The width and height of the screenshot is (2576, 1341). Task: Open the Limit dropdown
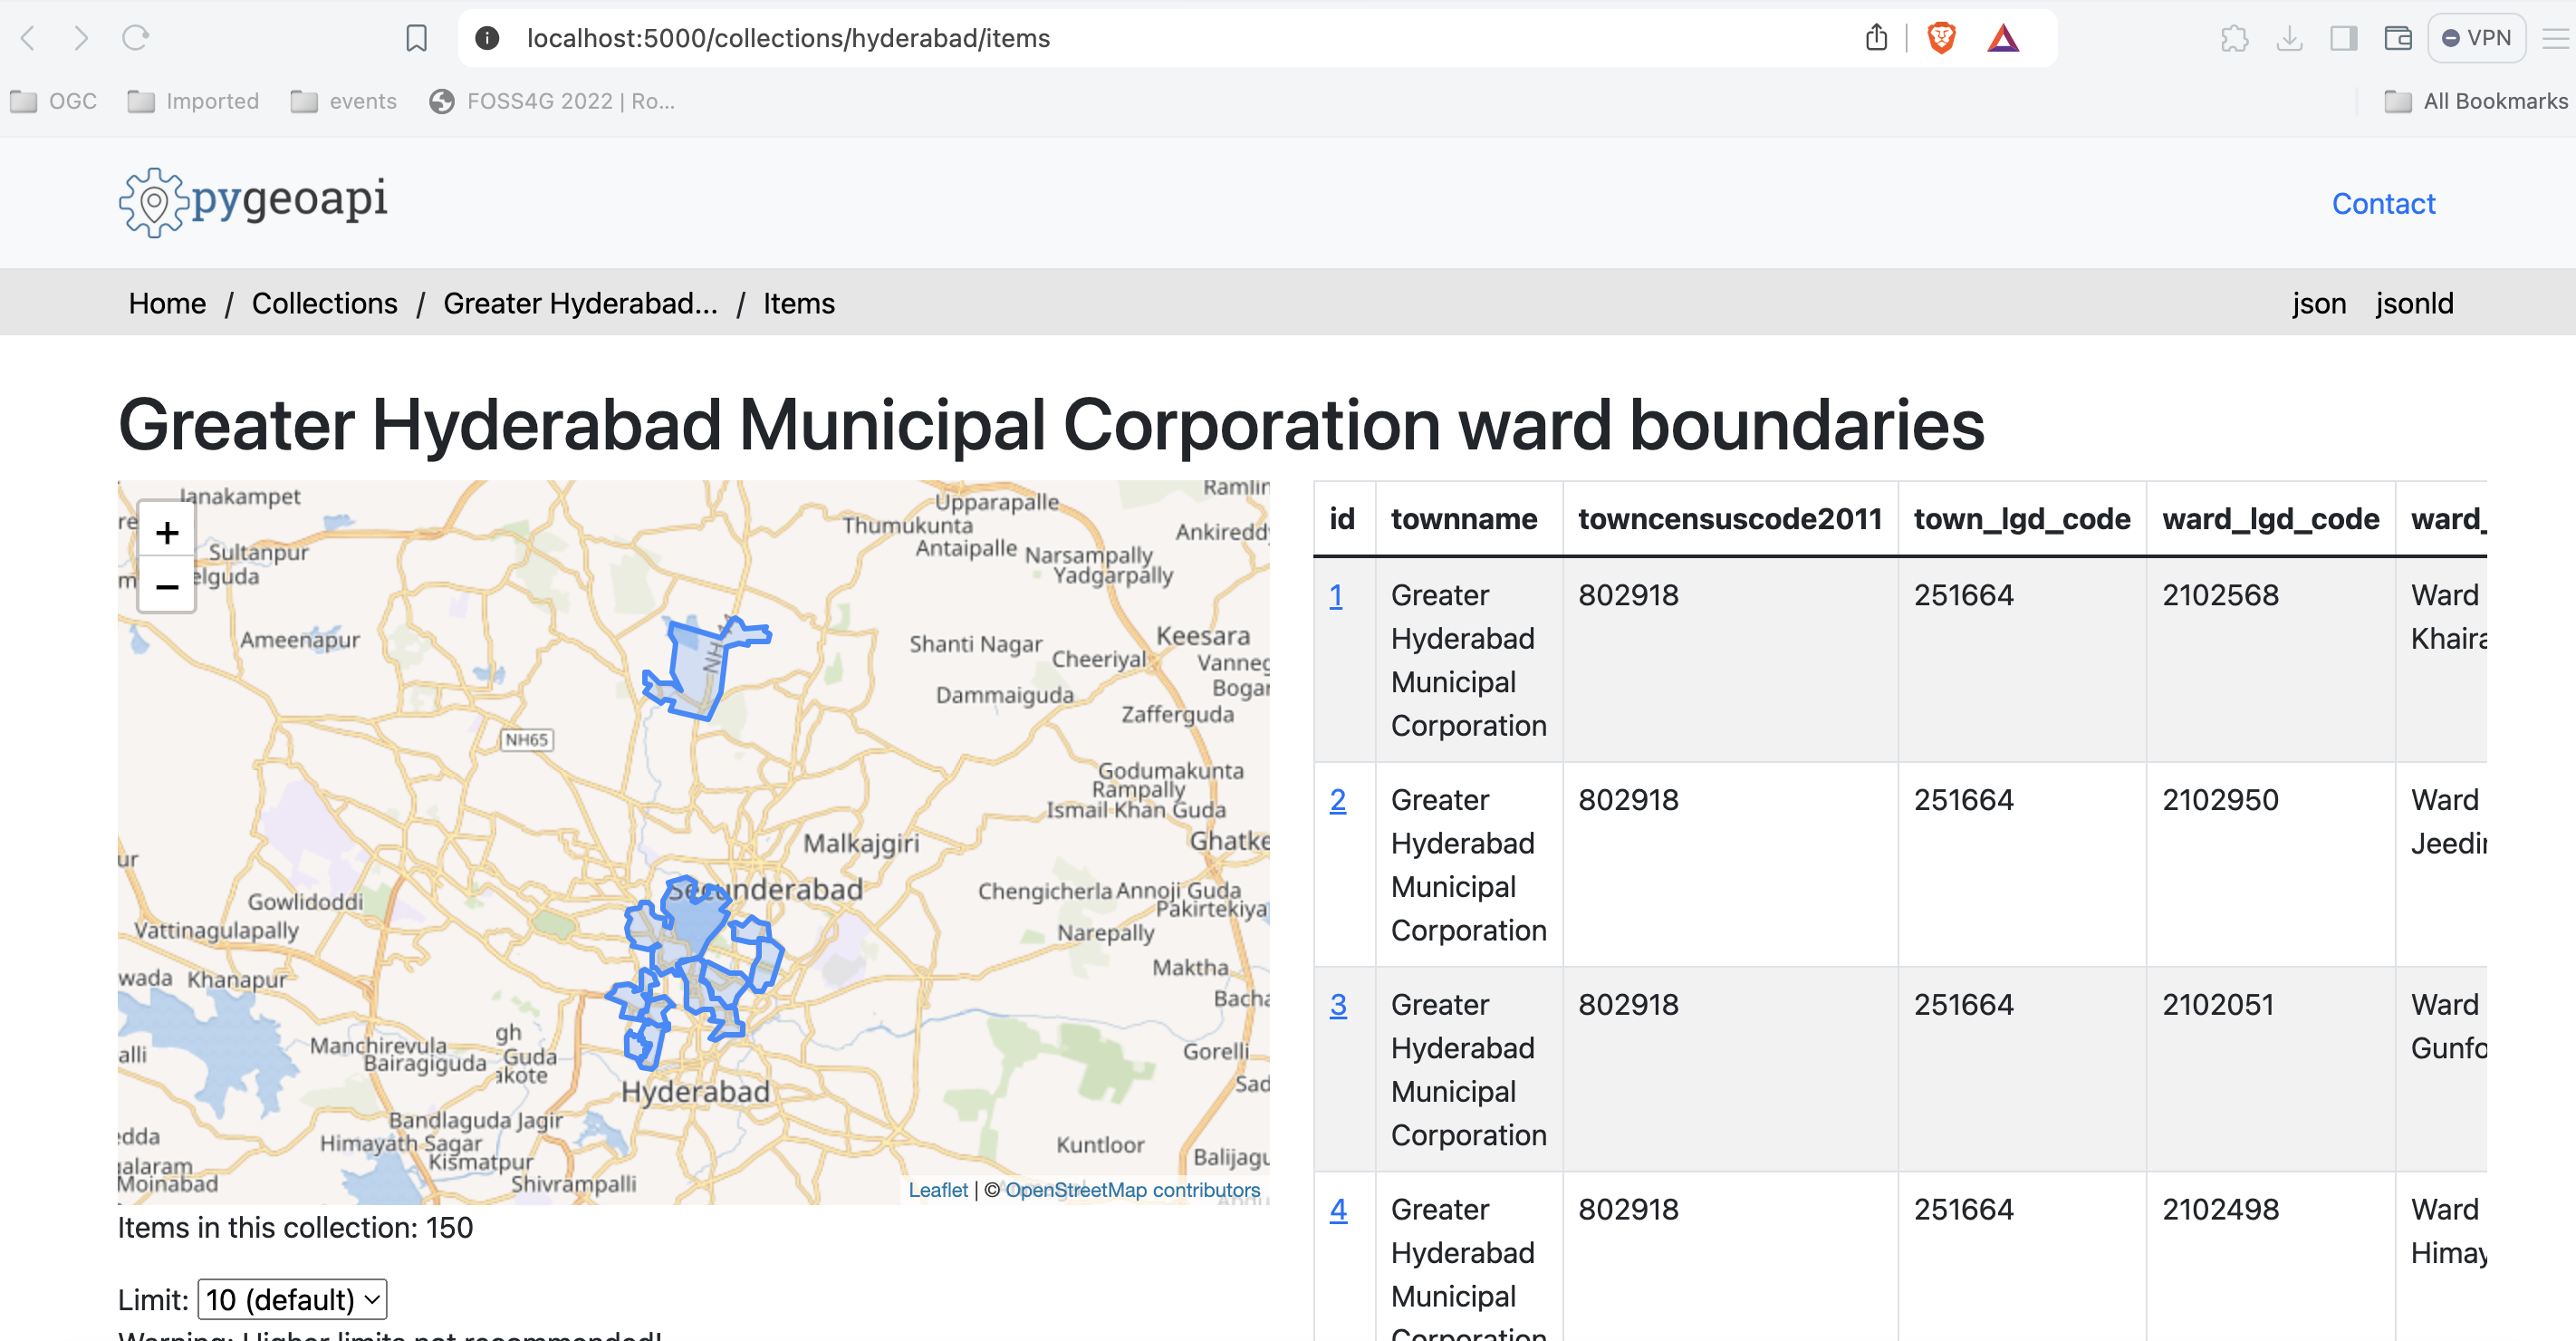click(292, 1299)
